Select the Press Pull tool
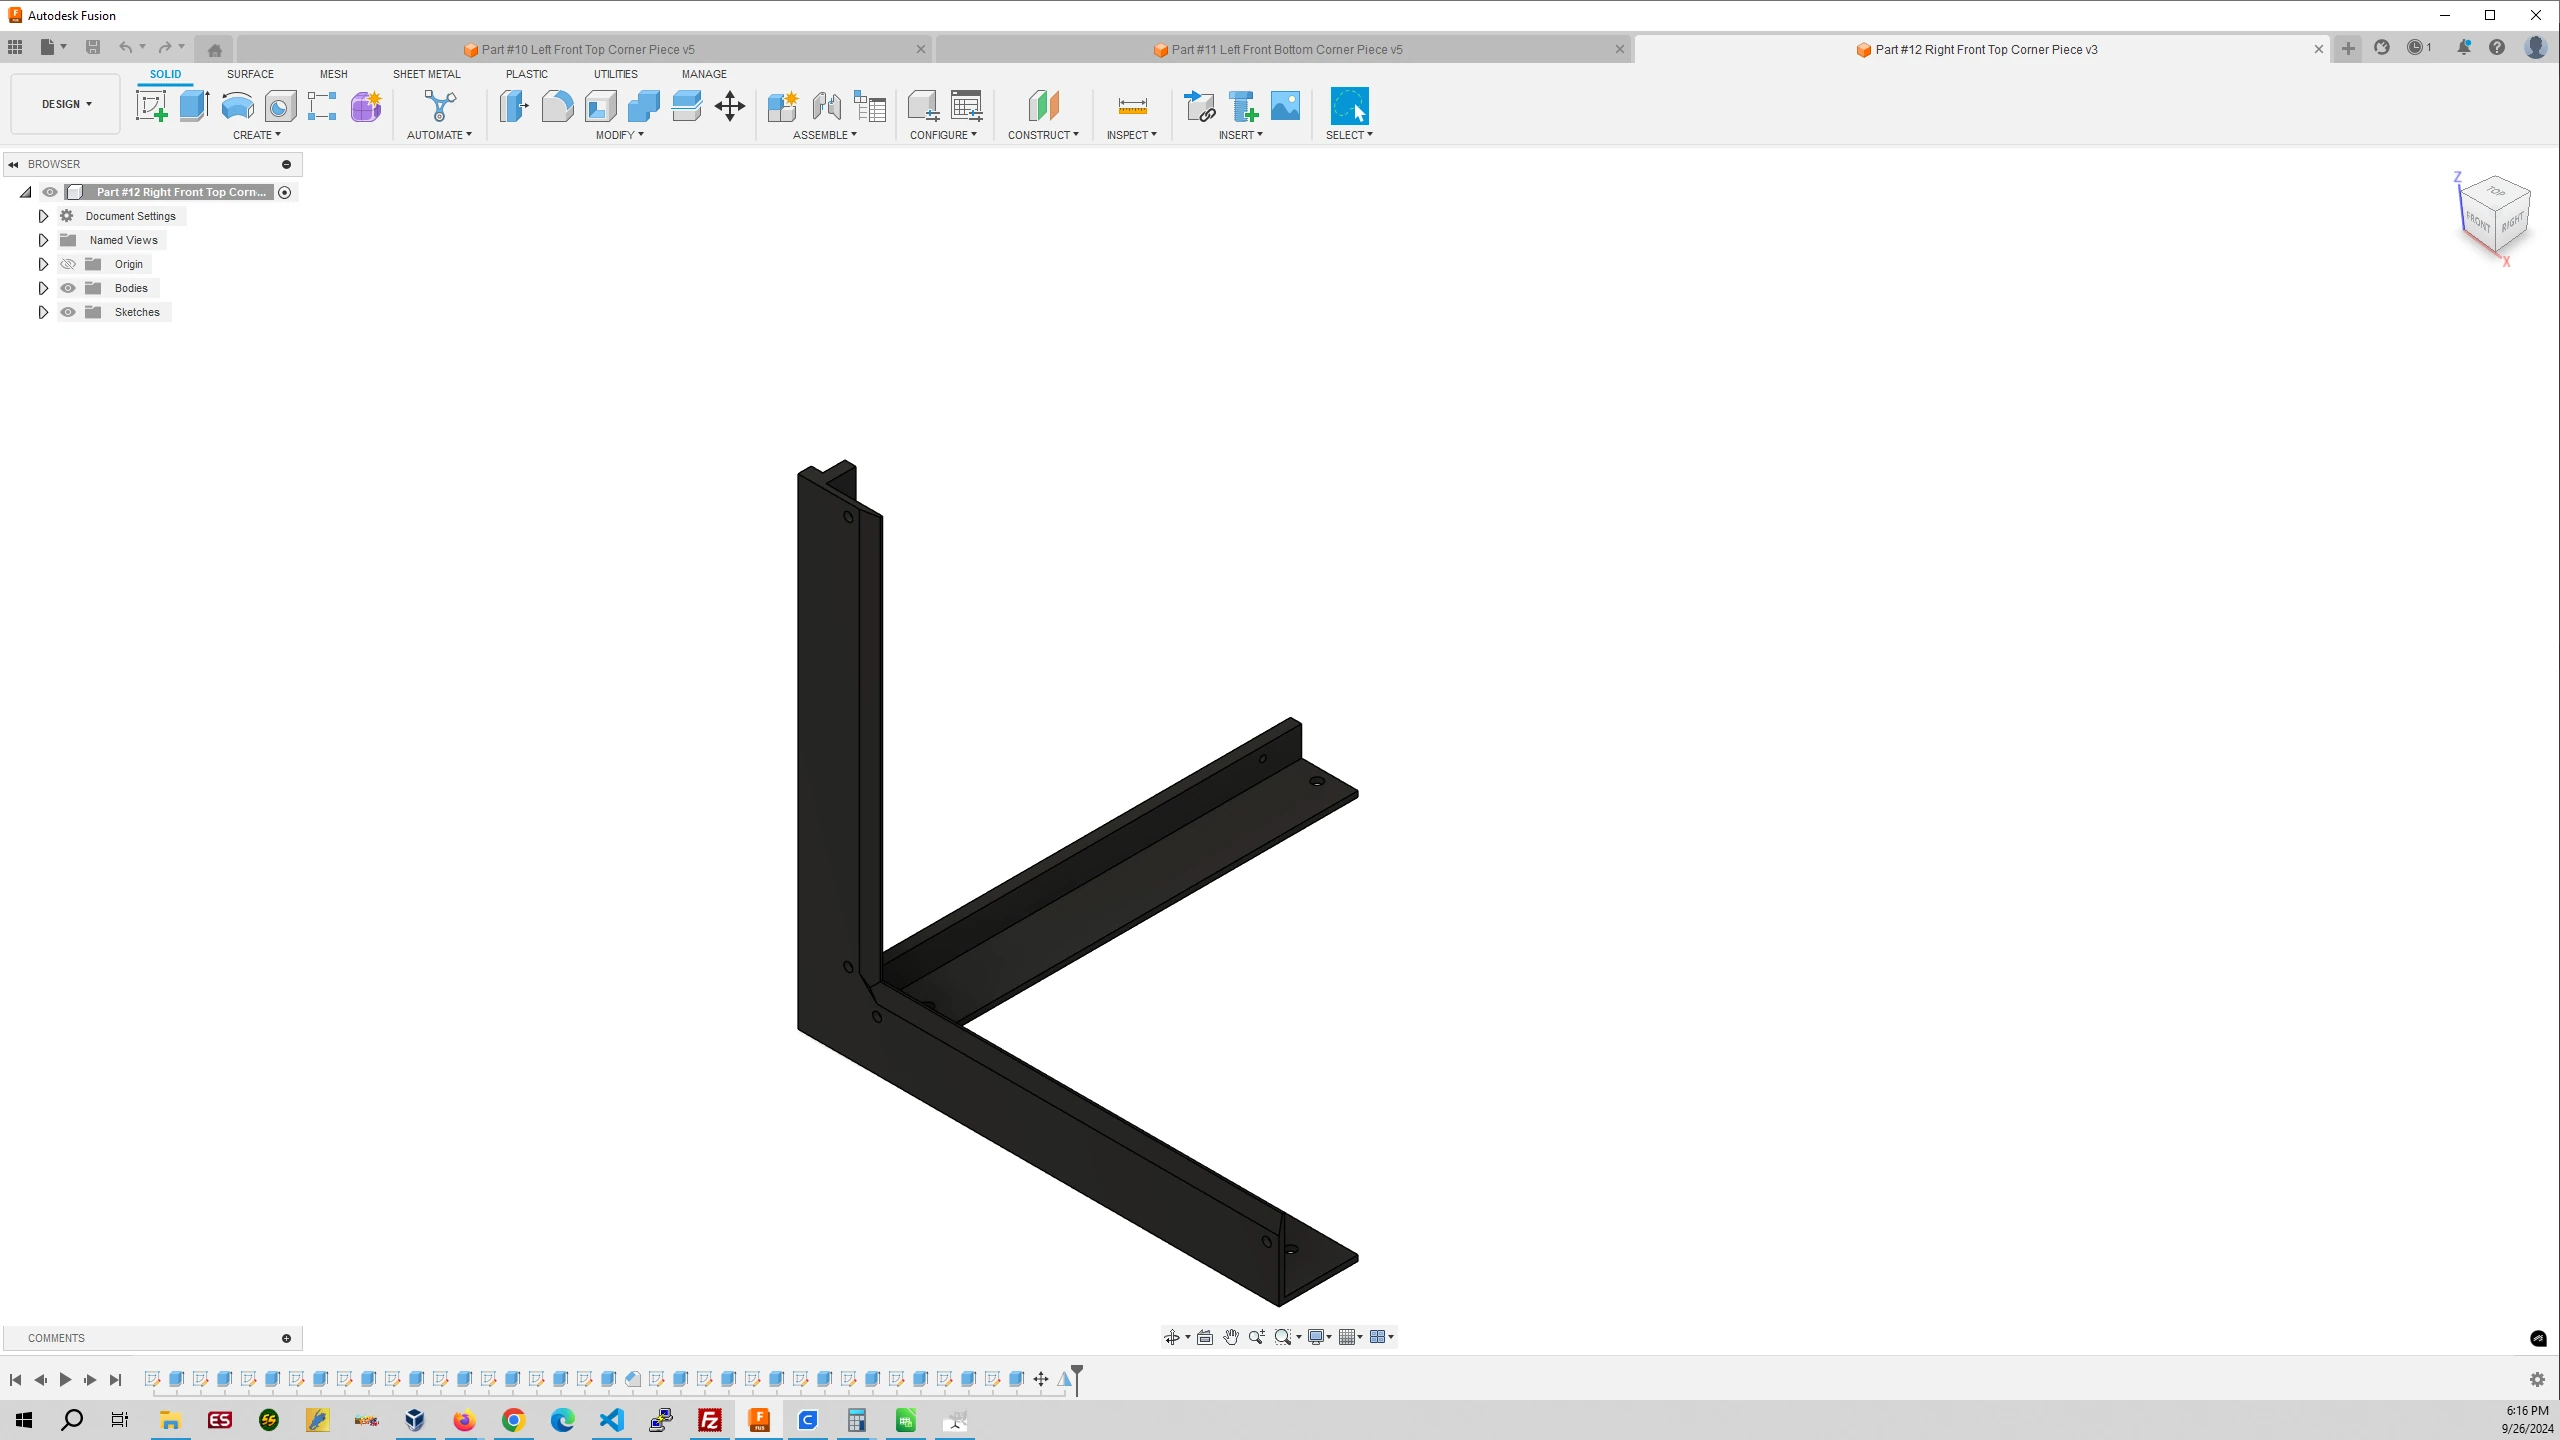This screenshot has height=1440, width=2560. (514, 106)
